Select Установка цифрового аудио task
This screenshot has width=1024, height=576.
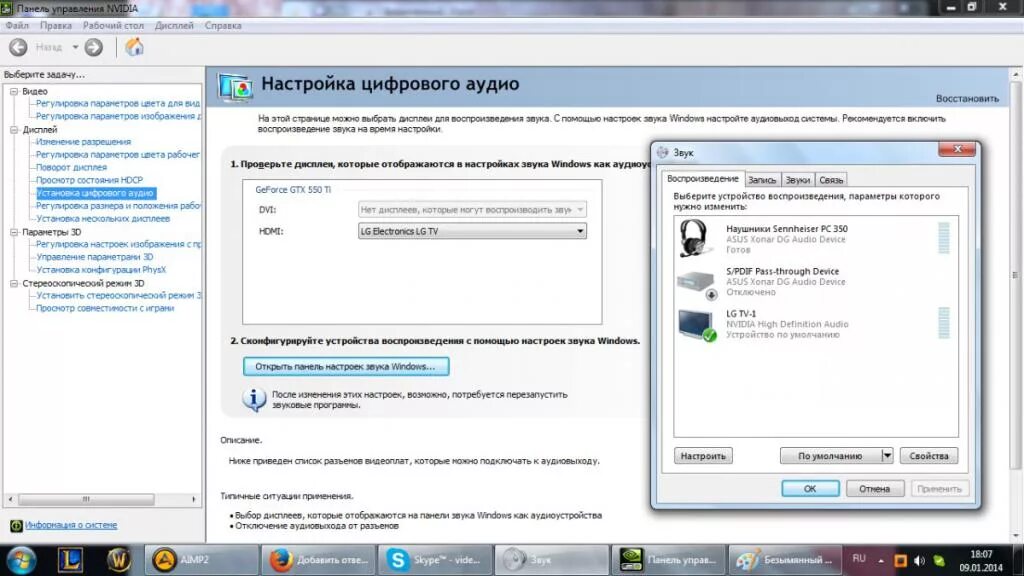coord(95,193)
